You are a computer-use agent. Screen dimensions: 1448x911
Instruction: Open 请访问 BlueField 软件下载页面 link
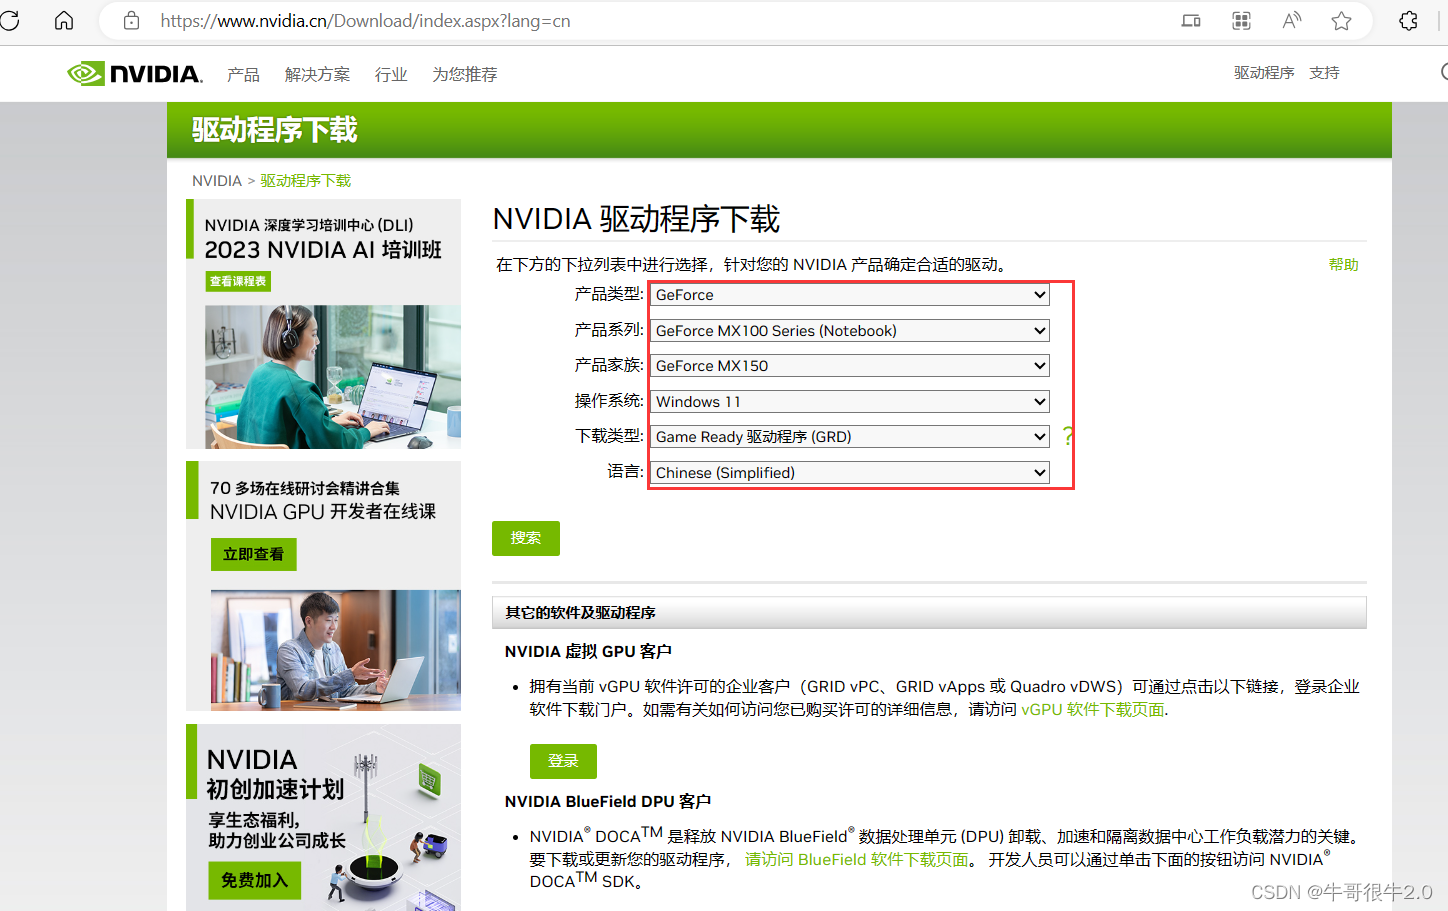(857, 860)
